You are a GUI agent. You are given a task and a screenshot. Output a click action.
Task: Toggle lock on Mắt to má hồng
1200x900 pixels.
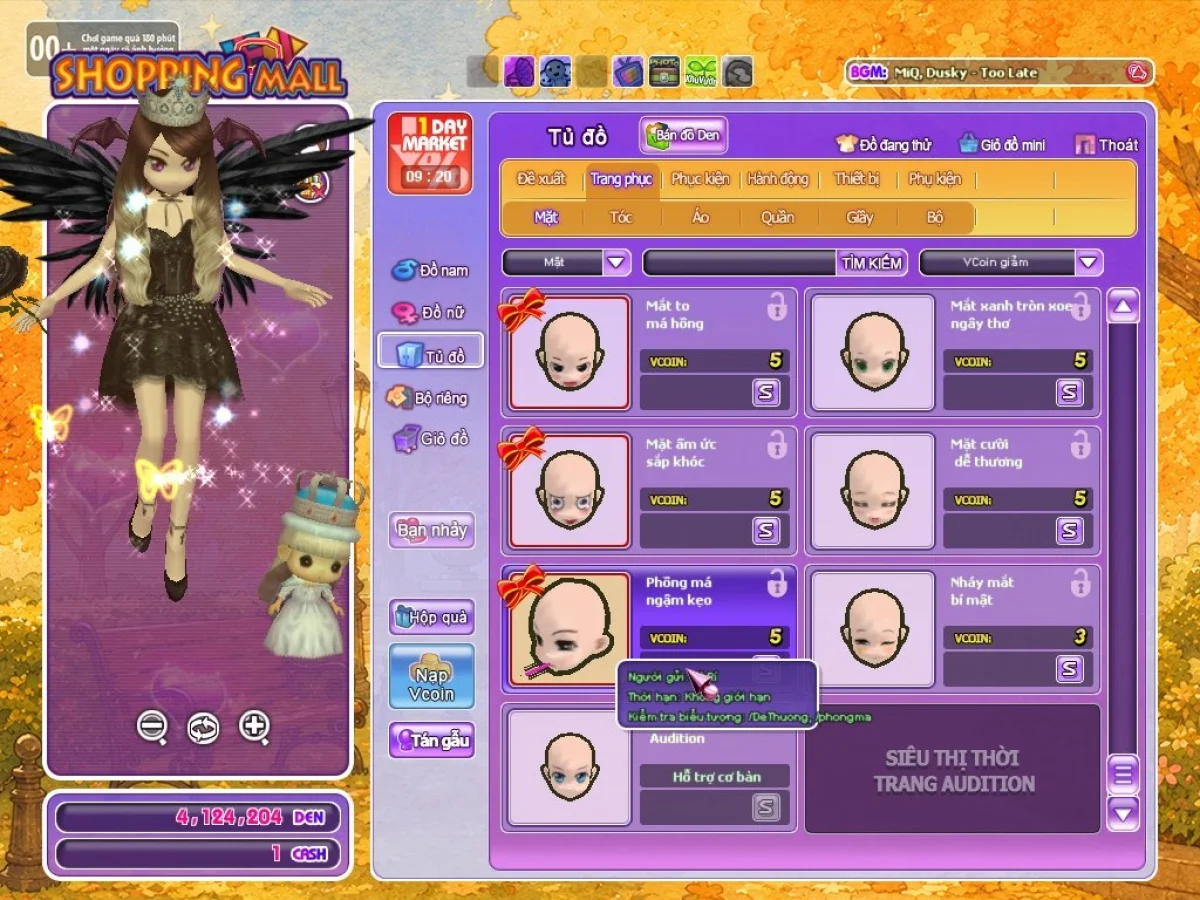tap(777, 307)
